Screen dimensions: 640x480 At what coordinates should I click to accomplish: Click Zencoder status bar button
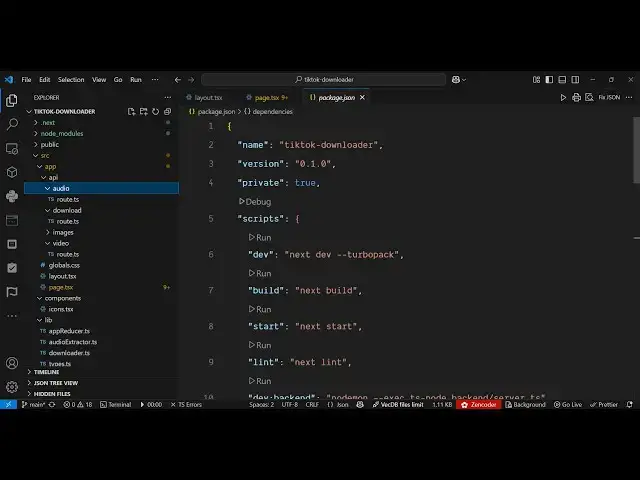tap(478, 404)
